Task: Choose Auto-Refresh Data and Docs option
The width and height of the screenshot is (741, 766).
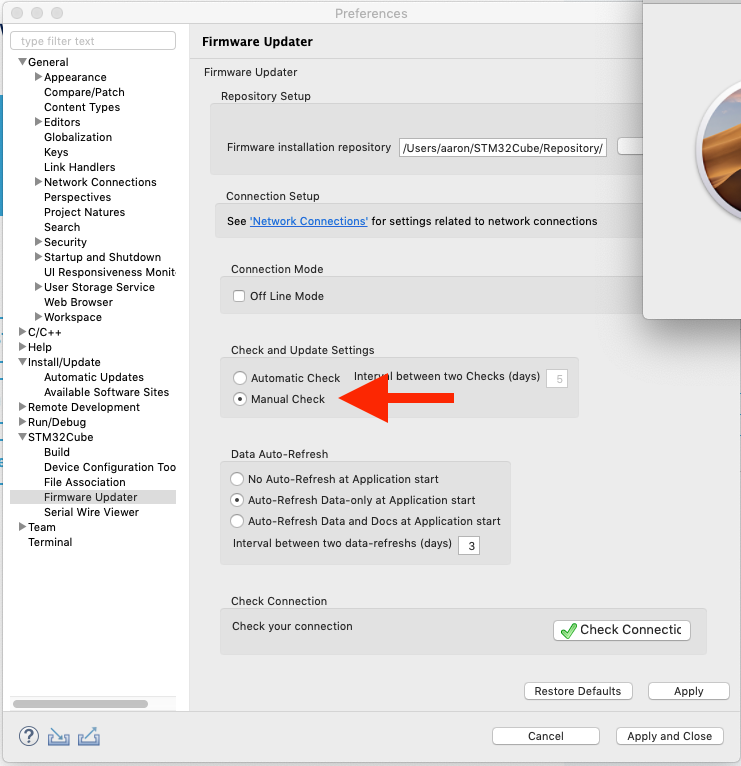Action: pos(237,521)
